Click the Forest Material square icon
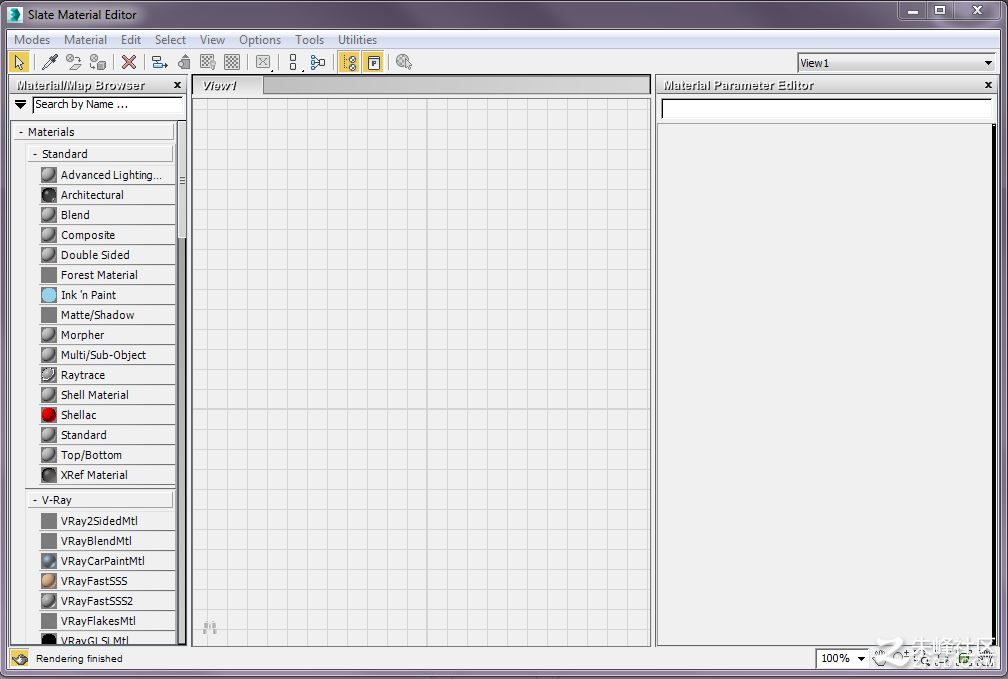This screenshot has width=1008, height=679. [49, 275]
